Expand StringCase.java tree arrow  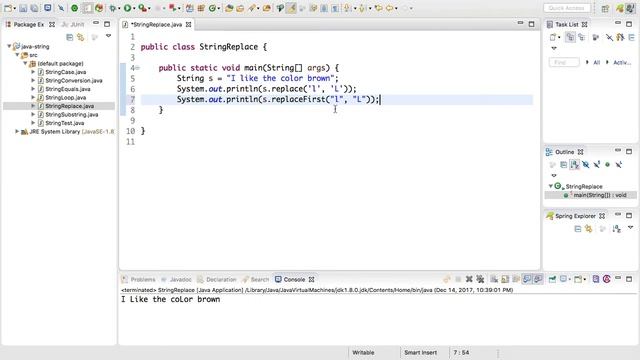[x=33, y=72]
